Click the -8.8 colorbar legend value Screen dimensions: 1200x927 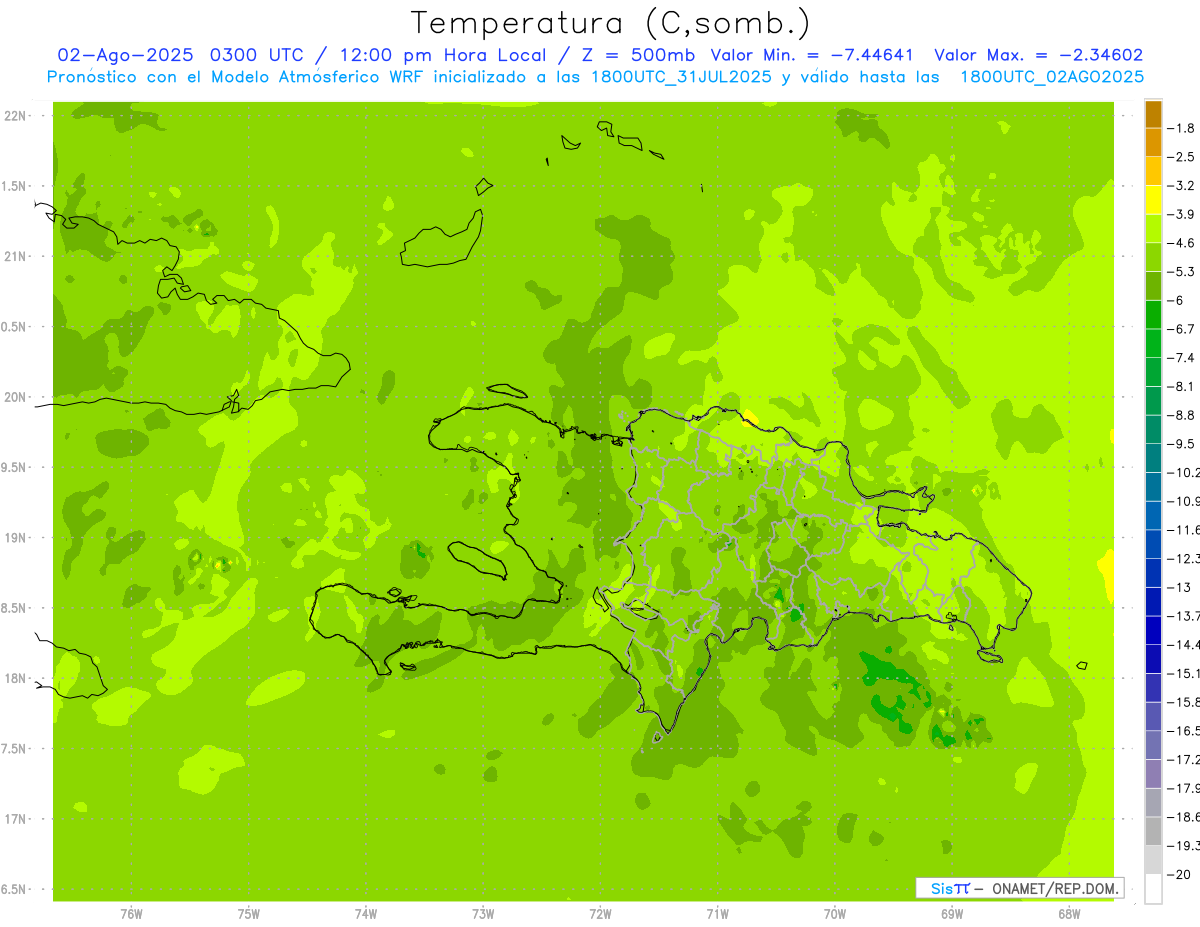[1181, 415]
